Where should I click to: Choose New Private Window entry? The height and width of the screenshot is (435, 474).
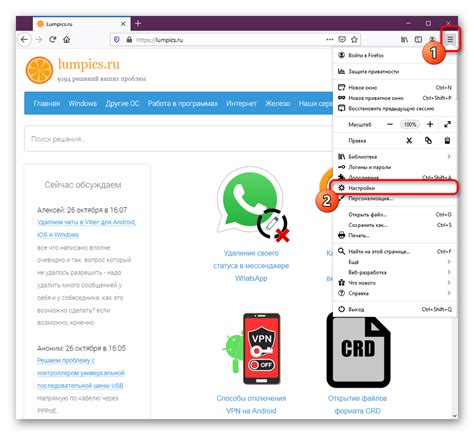[x=395, y=98]
